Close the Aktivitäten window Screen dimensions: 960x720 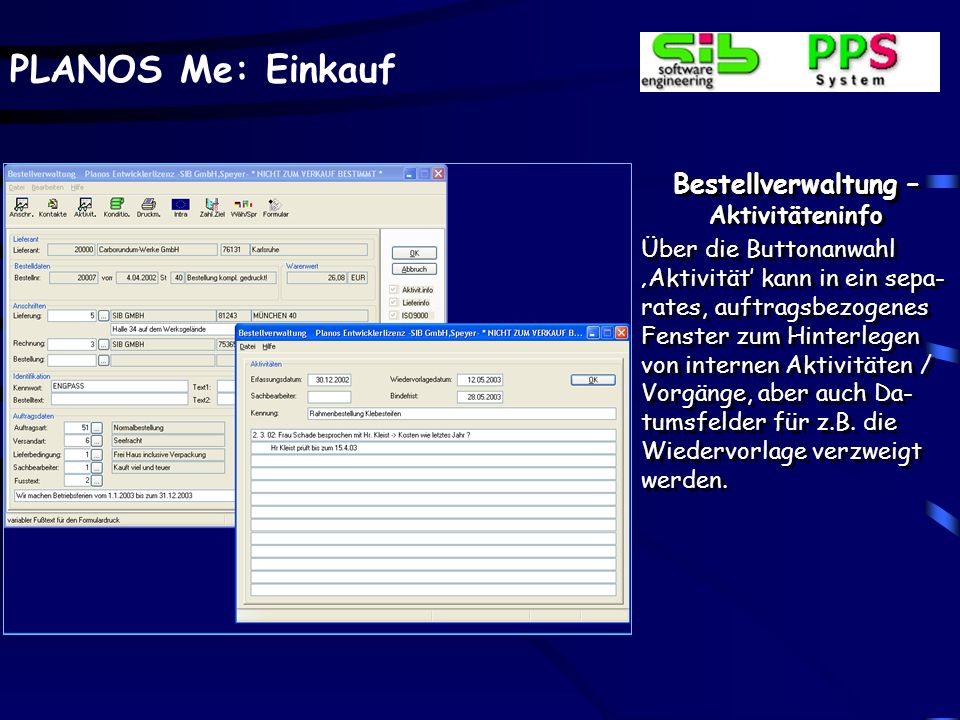tap(621, 332)
